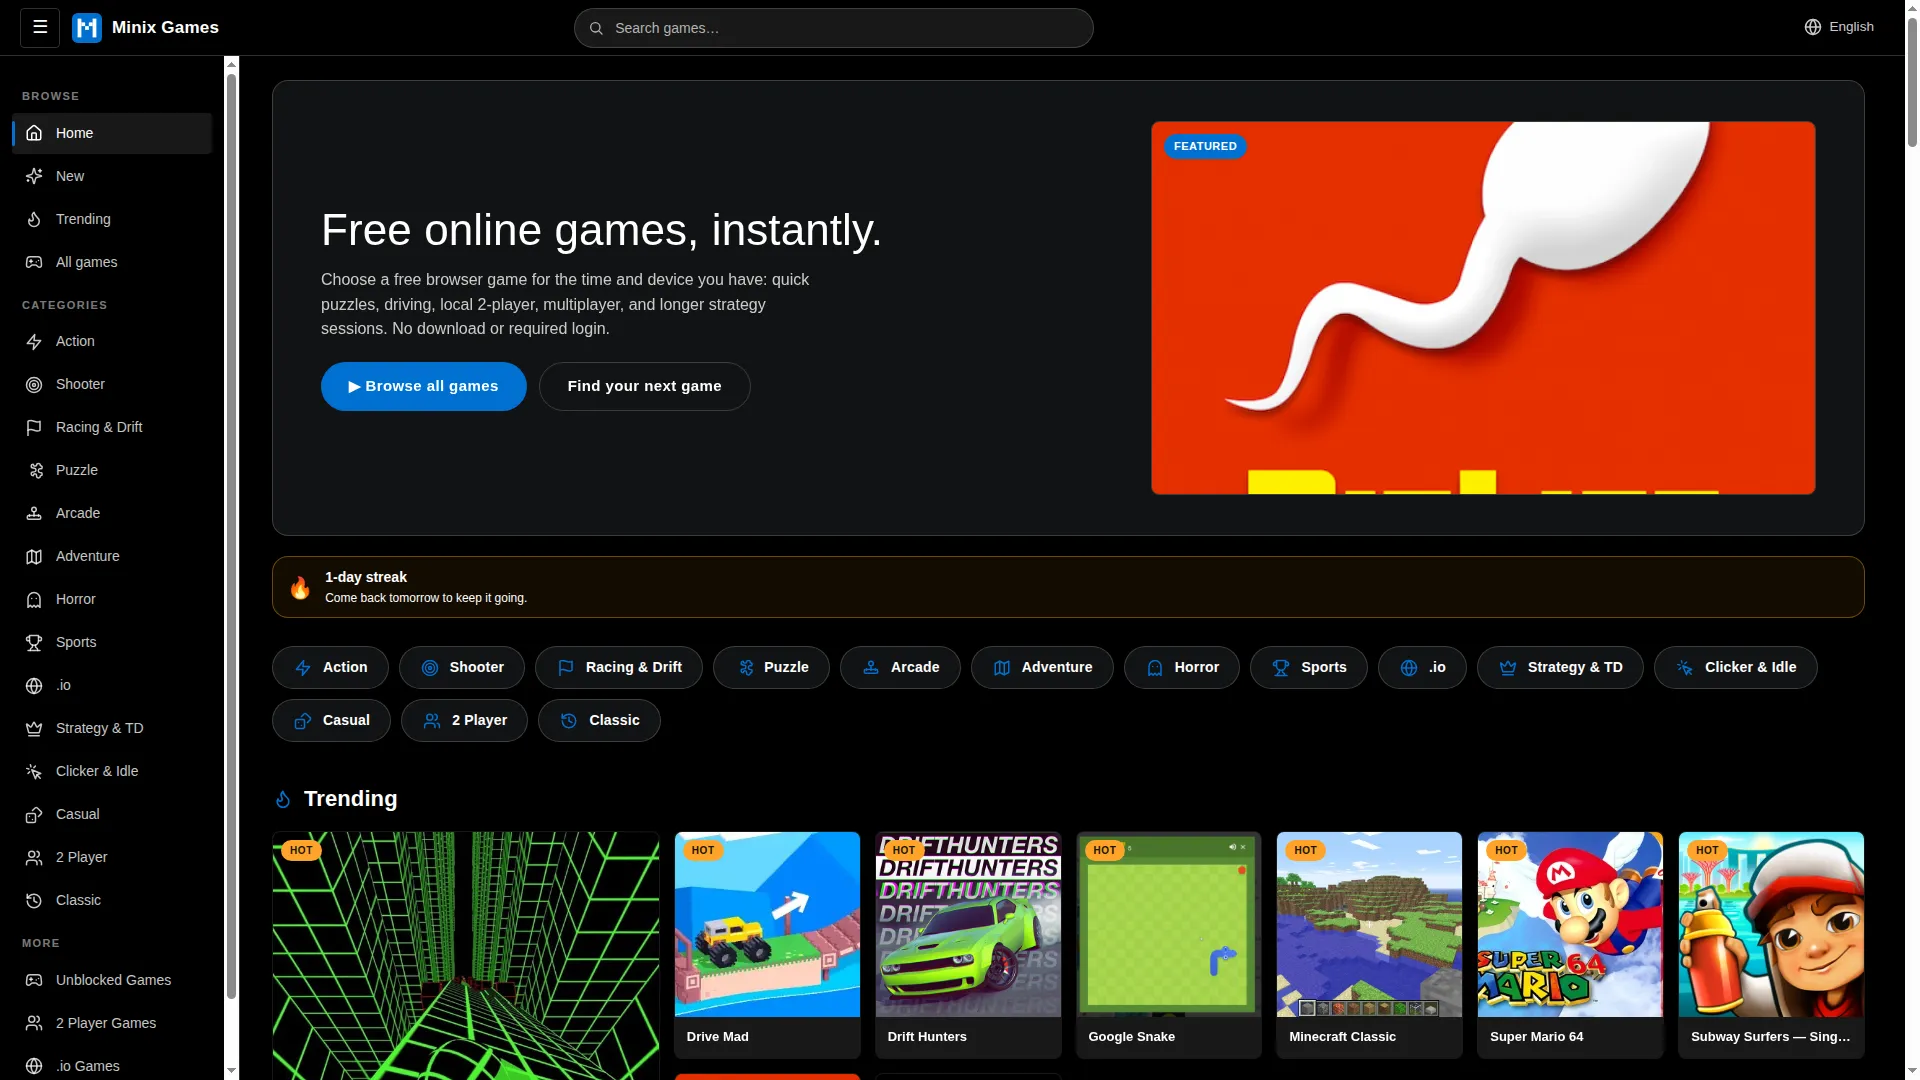
Task: Click the Browse all games button
Action: click(x=423, y=386)
